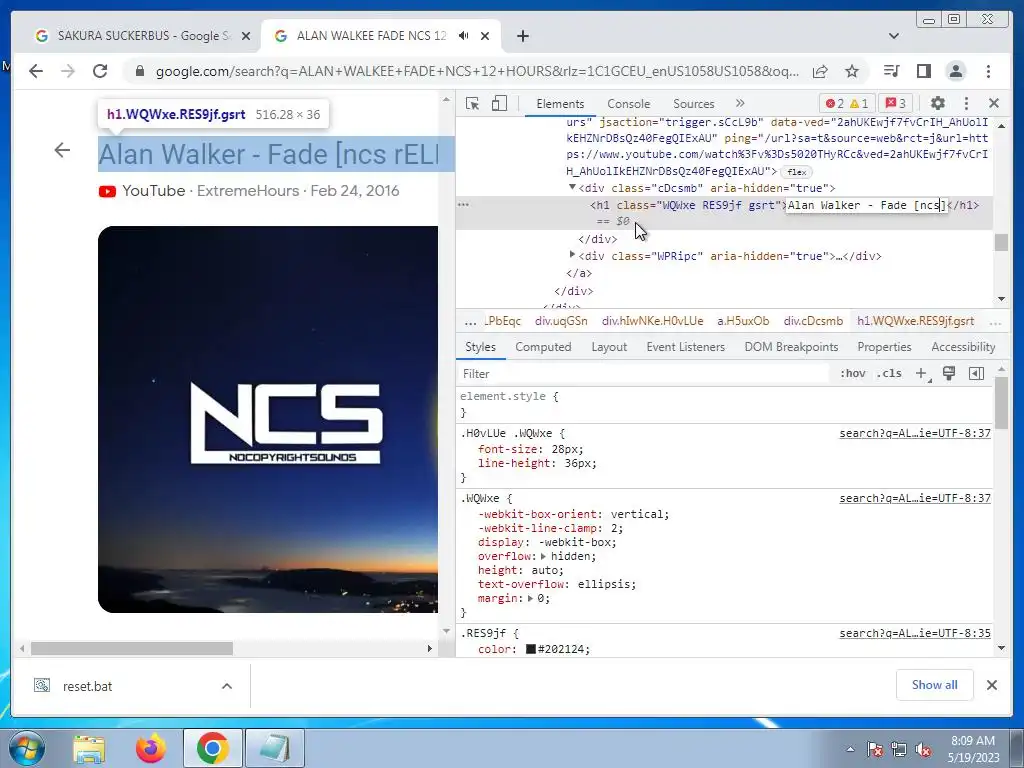Open the Layout tab
This screenshot has height=768, width=1024.
point(609,347)
